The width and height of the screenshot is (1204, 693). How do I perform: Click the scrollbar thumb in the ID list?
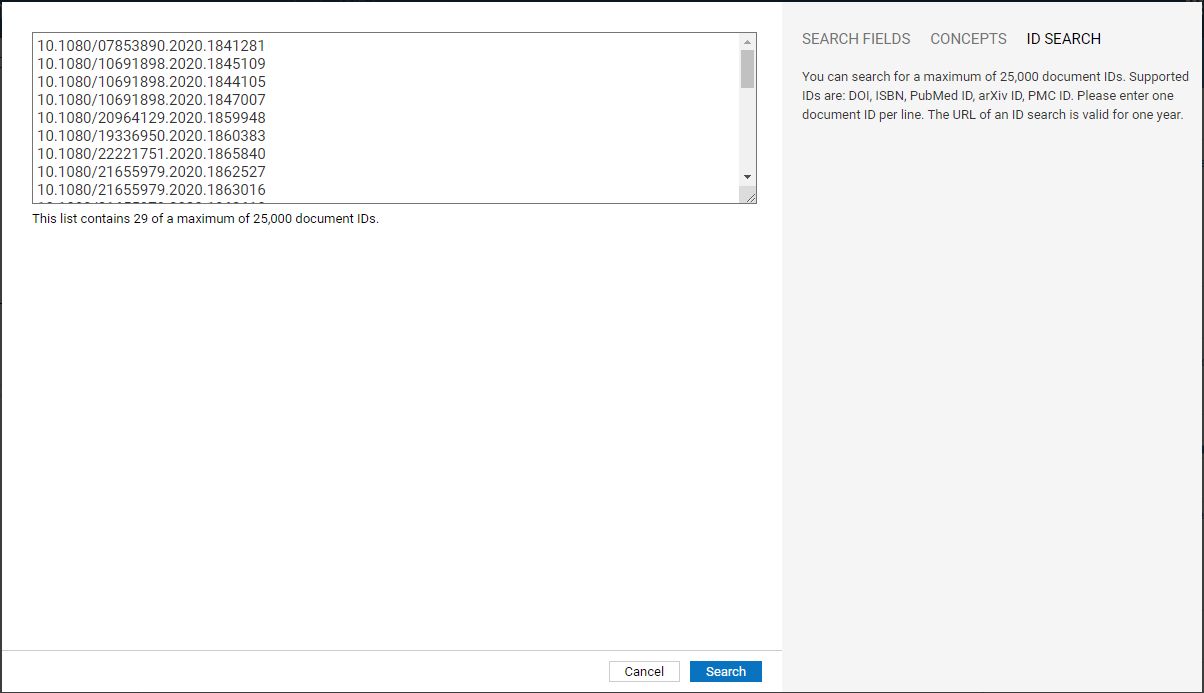click(747, 69)
